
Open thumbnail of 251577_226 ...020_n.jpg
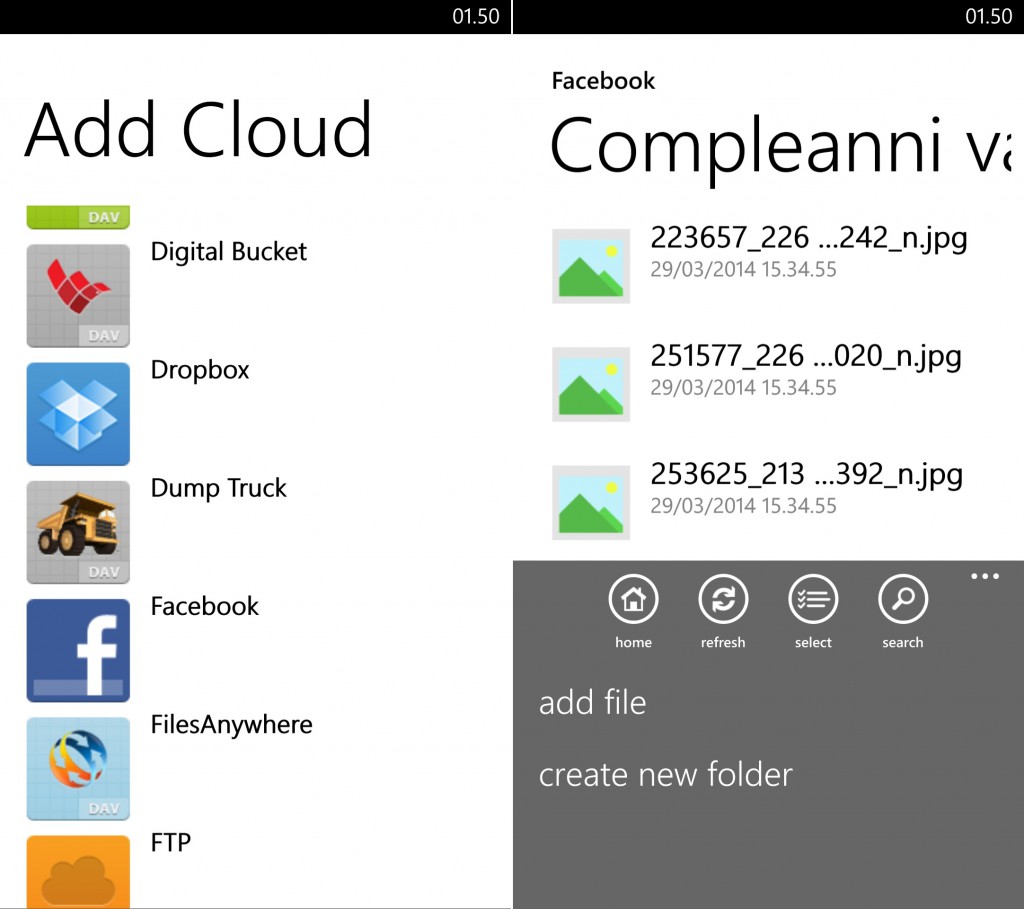591,384
